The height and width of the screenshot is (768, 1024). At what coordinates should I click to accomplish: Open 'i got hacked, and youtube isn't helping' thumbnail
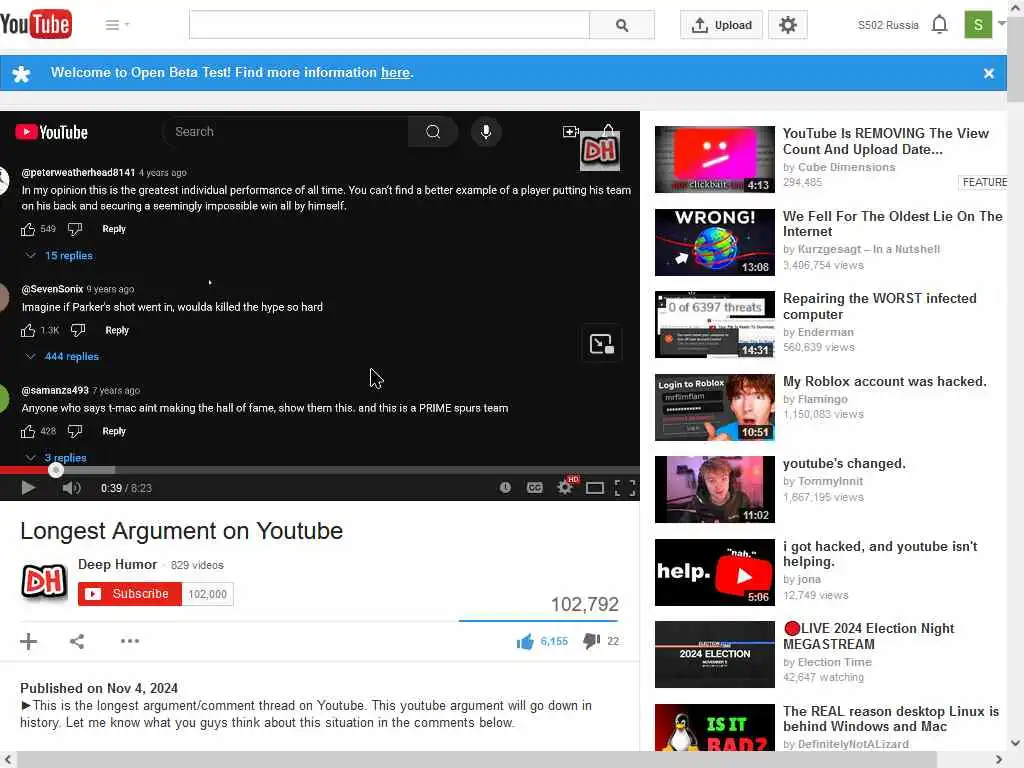[x=714, y=572]
